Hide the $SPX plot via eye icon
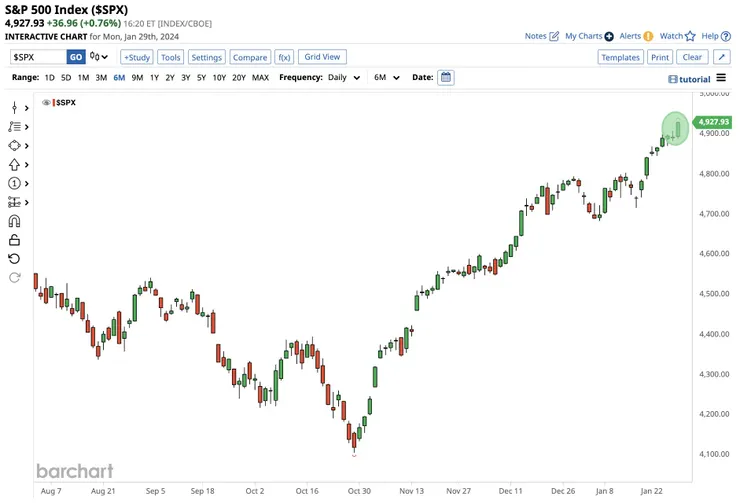The image size is (740, 503). pos(46,102)
